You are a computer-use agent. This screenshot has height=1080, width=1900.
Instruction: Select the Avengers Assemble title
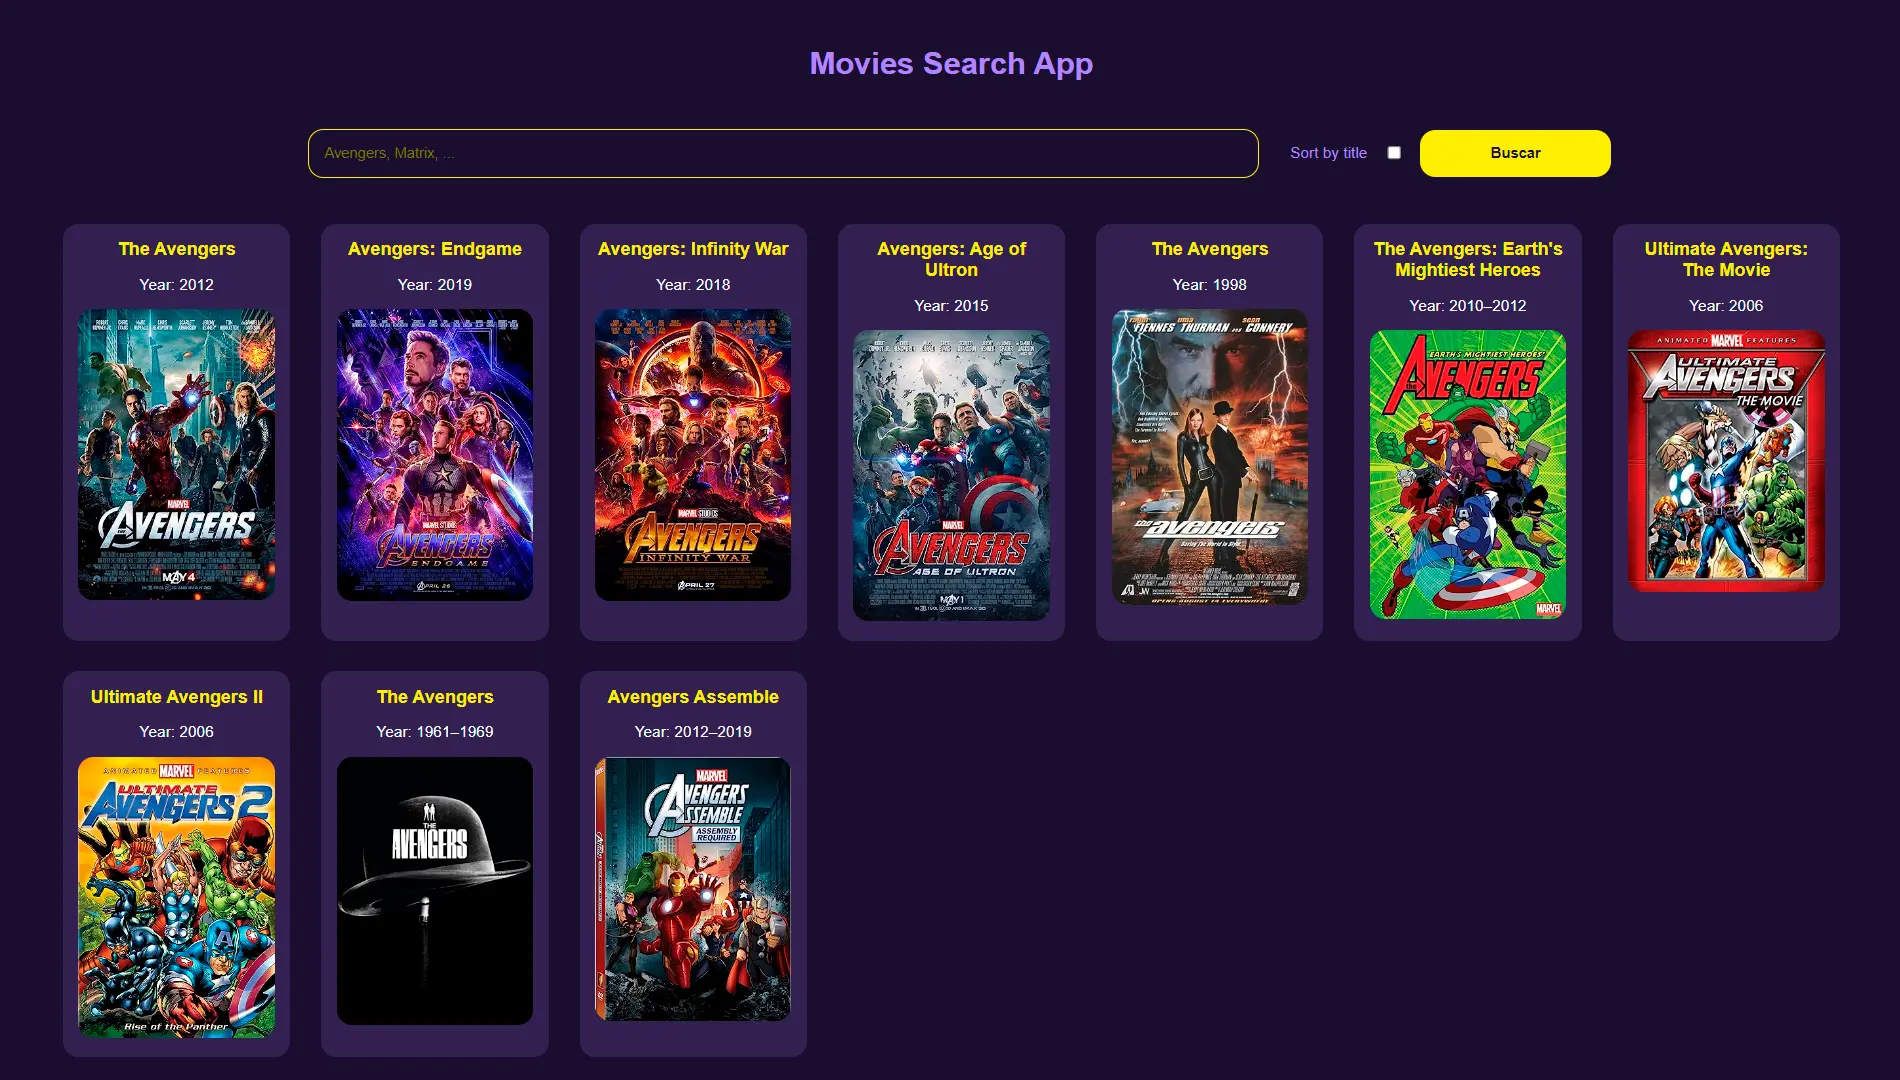tap(693, 697)
